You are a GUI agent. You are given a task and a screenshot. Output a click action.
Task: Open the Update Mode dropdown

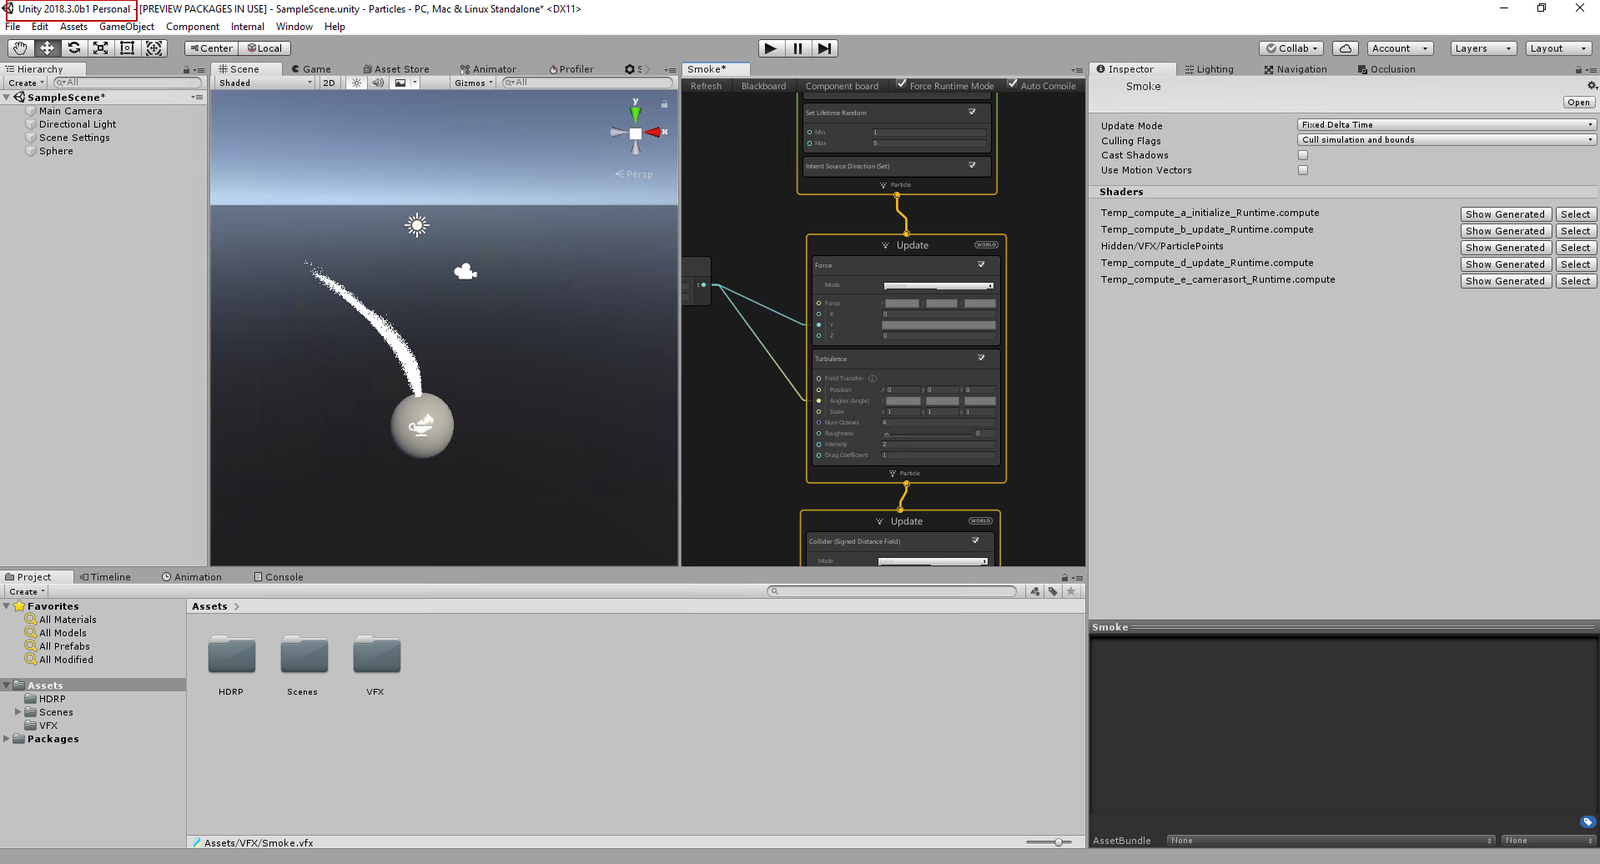click(x=1446, y=125)
